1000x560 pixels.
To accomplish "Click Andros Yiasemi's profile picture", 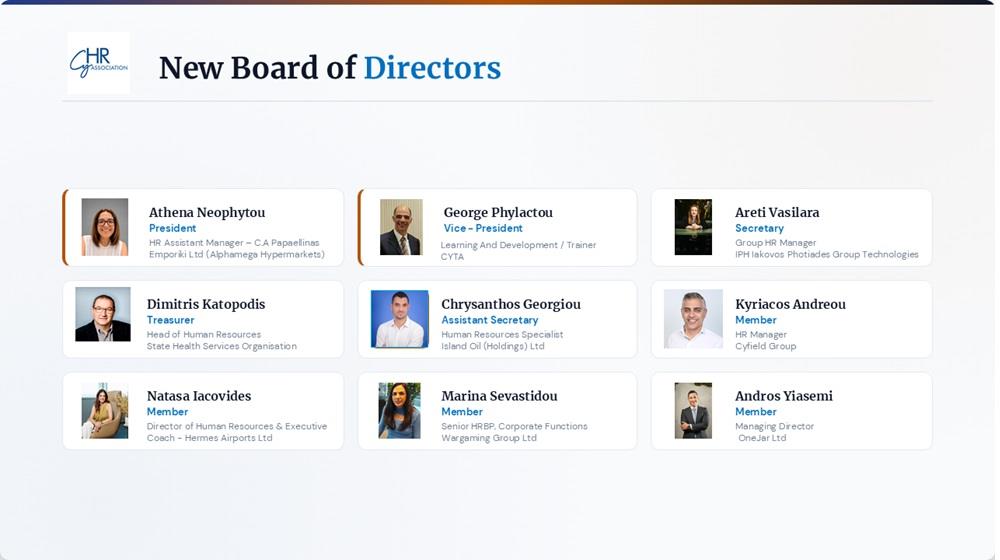I will click(693, 411).
